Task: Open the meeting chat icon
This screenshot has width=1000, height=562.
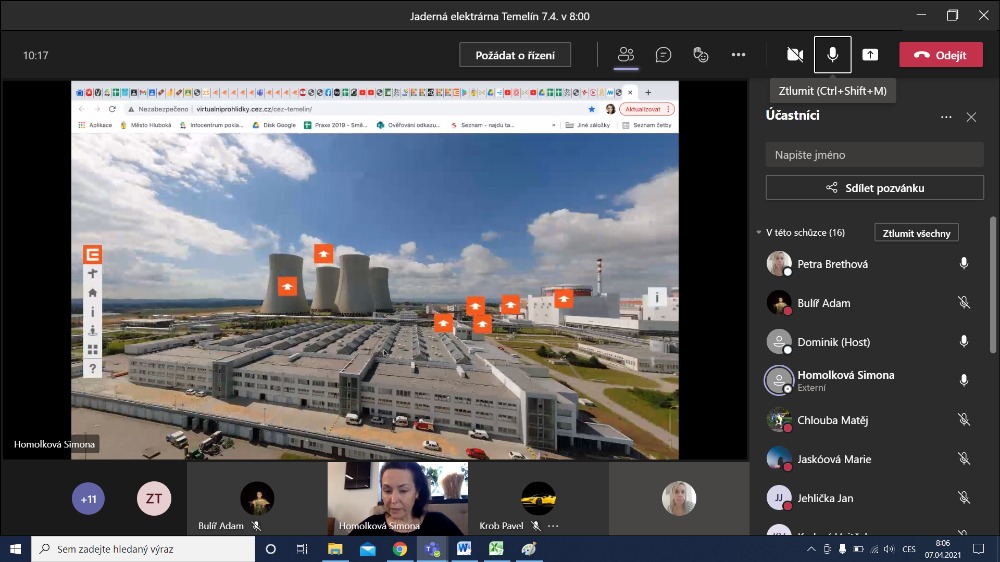Action: (663, 55)
